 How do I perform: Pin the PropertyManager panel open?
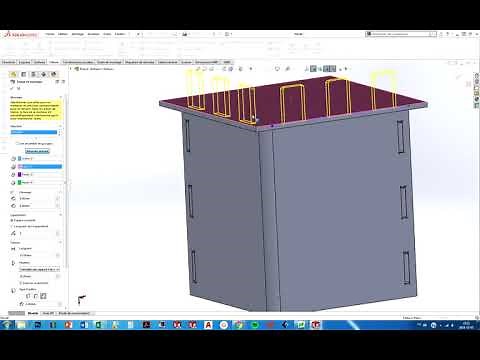pos(63,82)
